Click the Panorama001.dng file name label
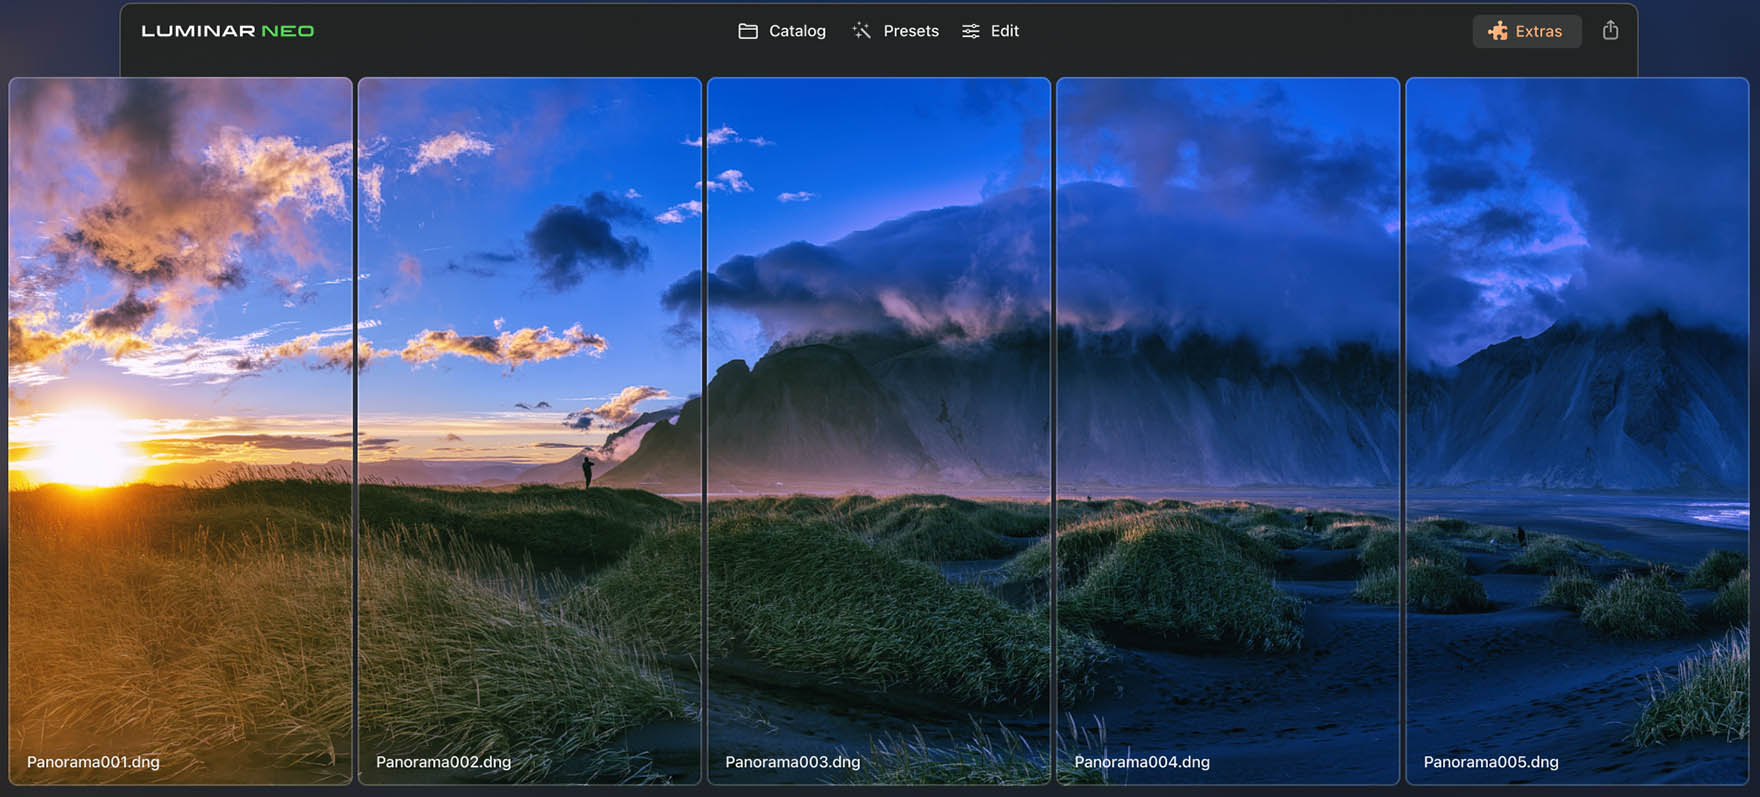The height and width of the screenshot is (797, 1760). (x=93, y=762)
